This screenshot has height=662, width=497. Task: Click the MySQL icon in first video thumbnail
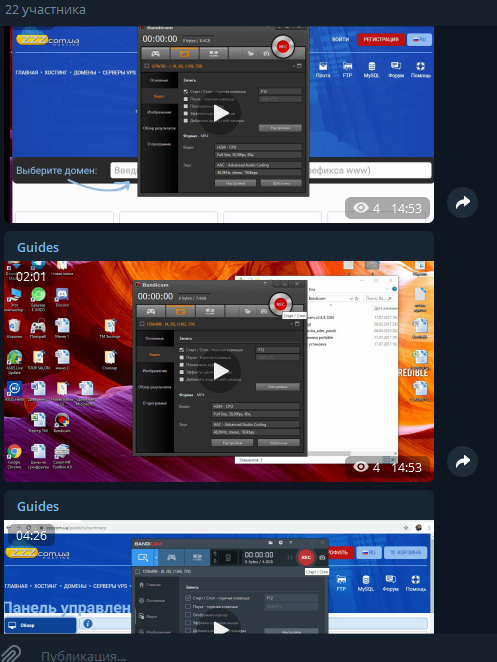tap(371, 69)
